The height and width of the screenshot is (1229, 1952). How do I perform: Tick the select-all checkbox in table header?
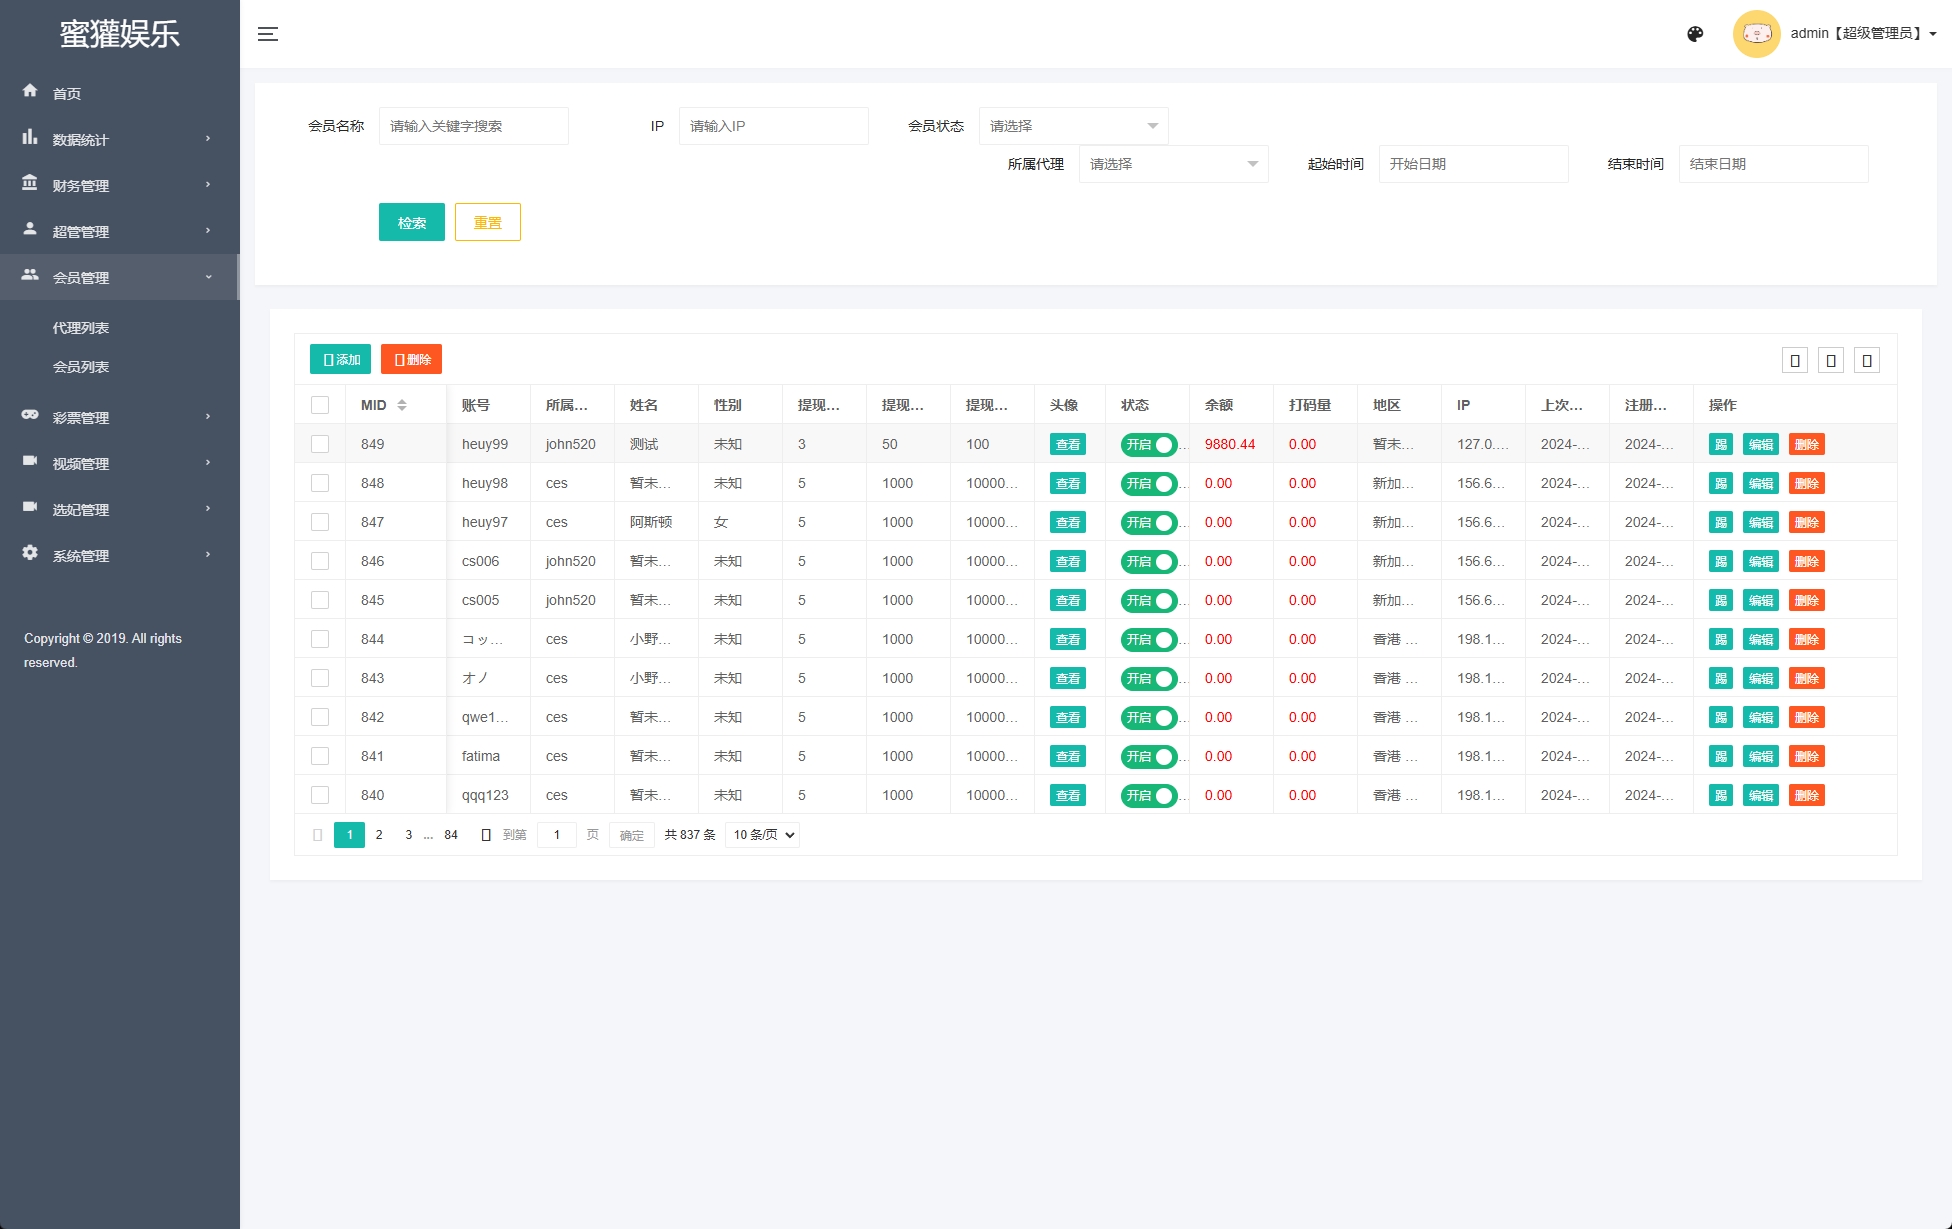[320, 405]
